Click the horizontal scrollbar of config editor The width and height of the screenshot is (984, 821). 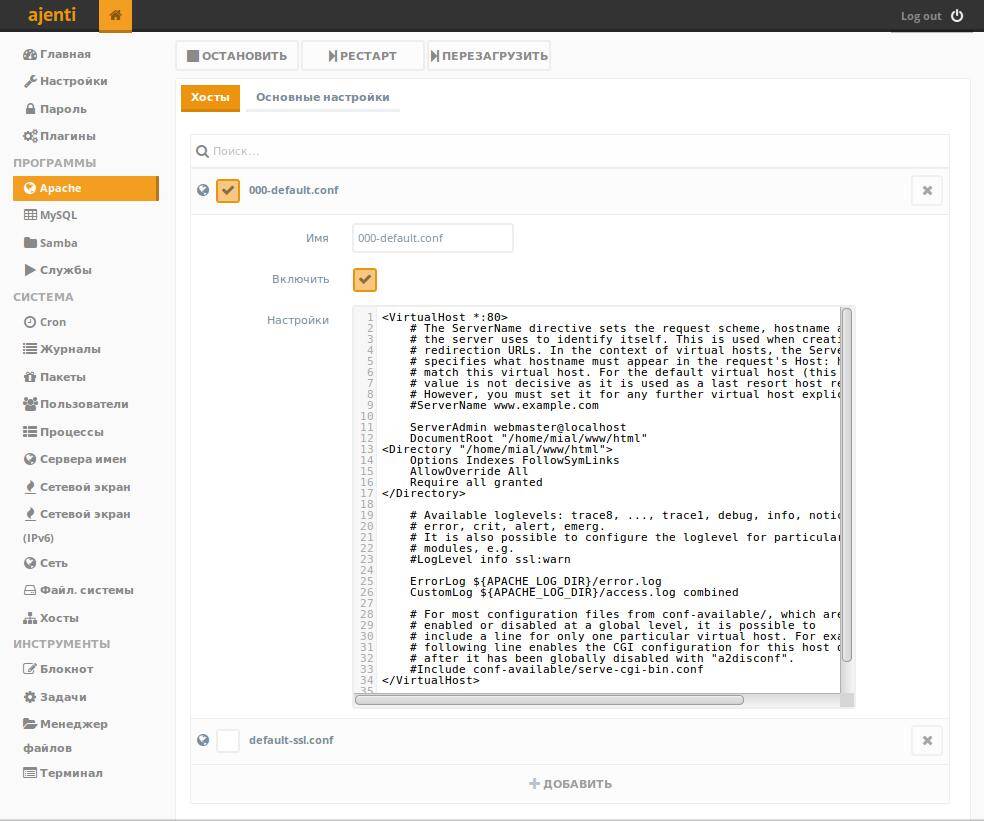[x=549, y=700]
